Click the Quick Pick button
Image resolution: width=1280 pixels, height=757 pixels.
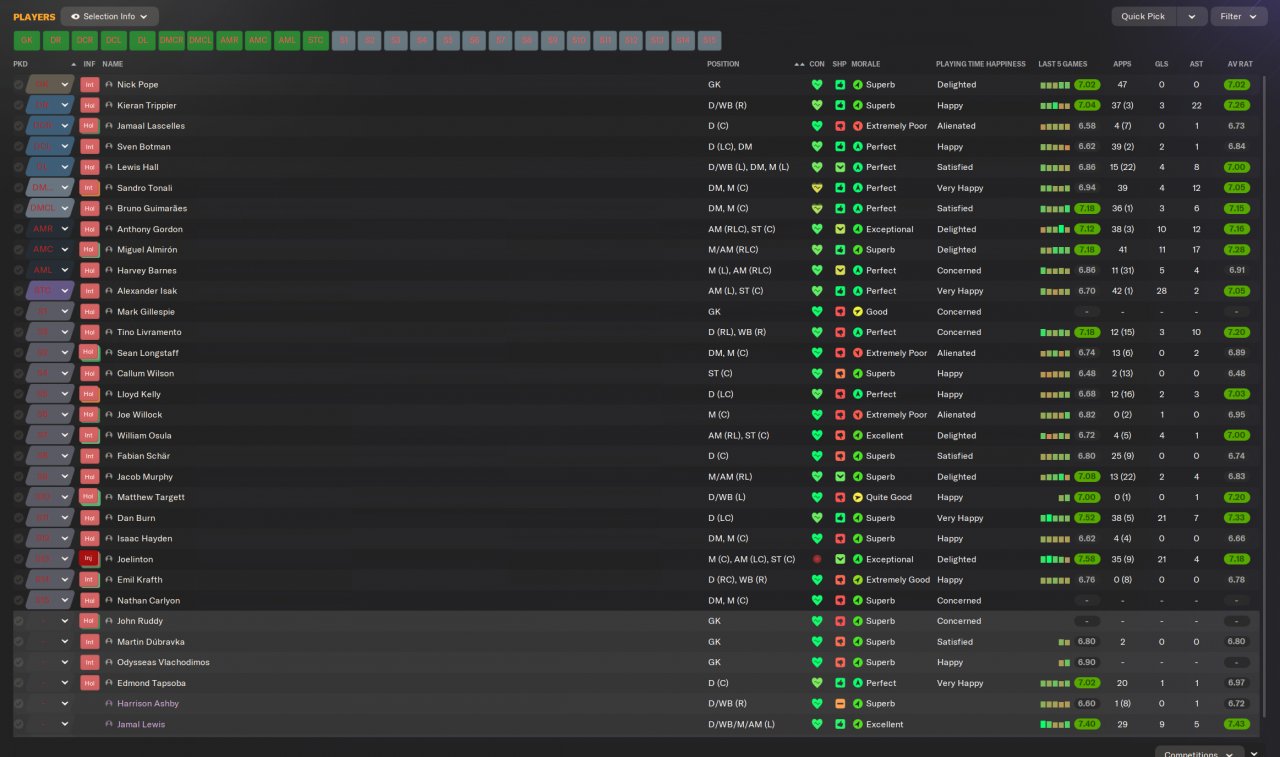[x=1144, y=17]
